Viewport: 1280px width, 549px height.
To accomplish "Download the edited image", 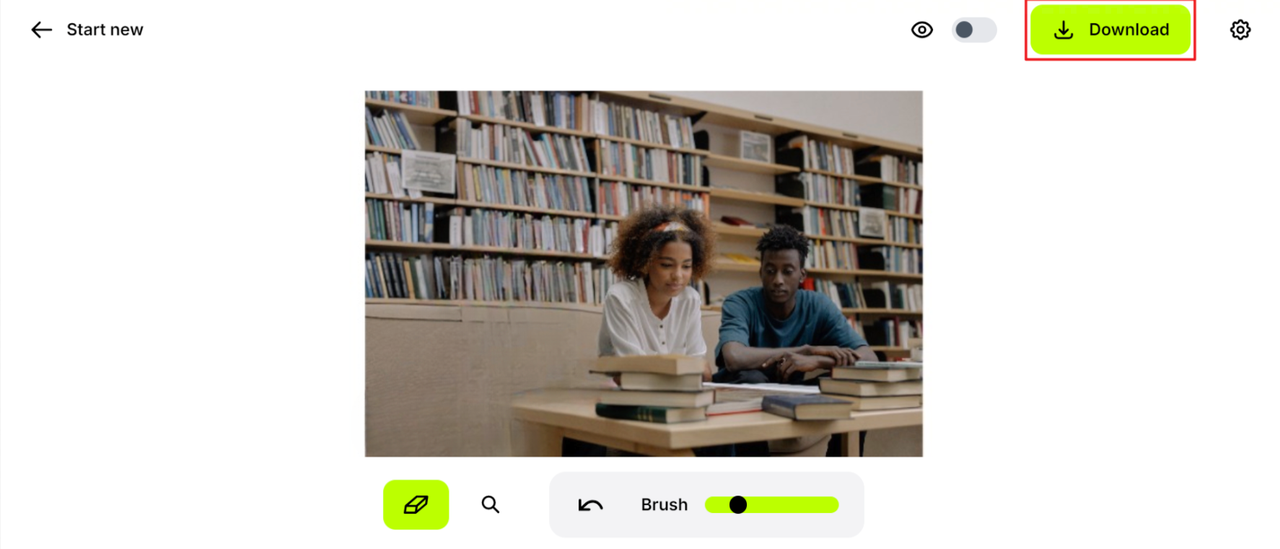I will tap(1111, 30).
